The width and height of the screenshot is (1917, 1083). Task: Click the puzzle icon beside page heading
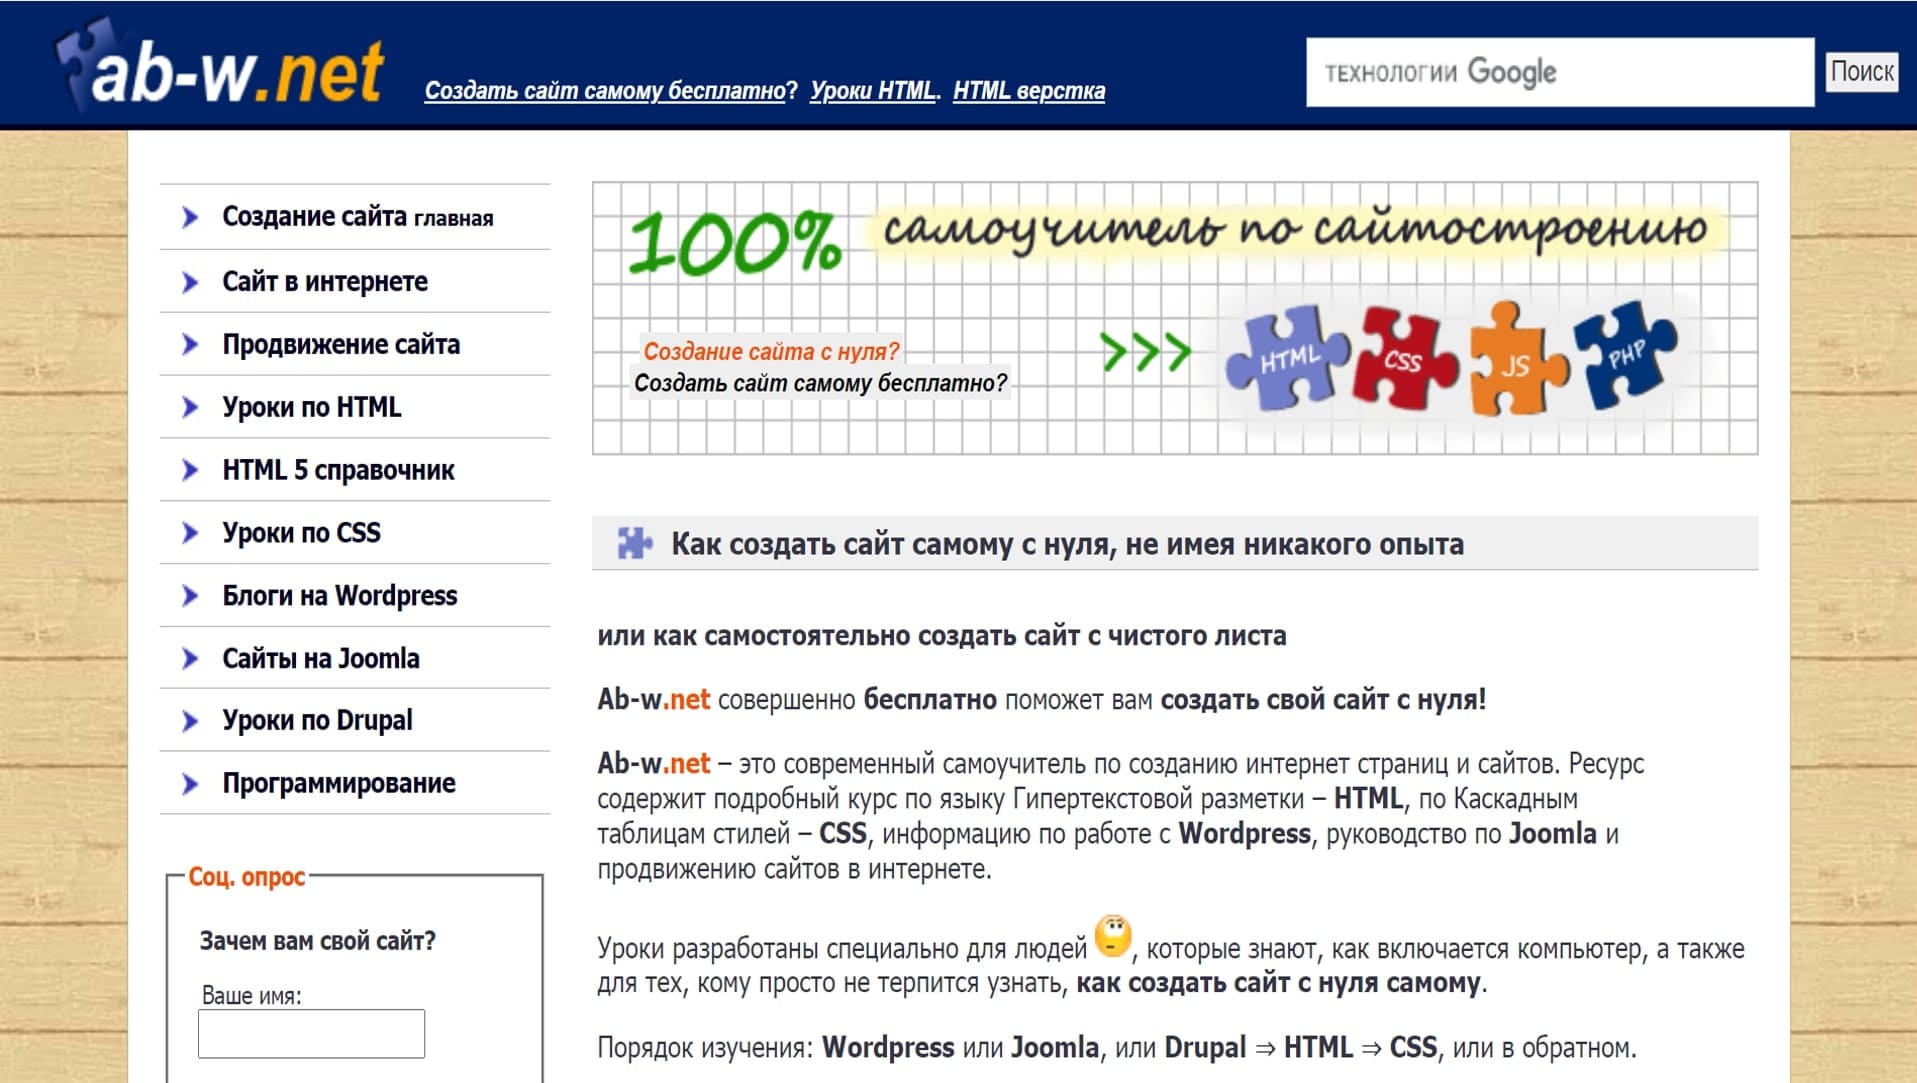634,543
